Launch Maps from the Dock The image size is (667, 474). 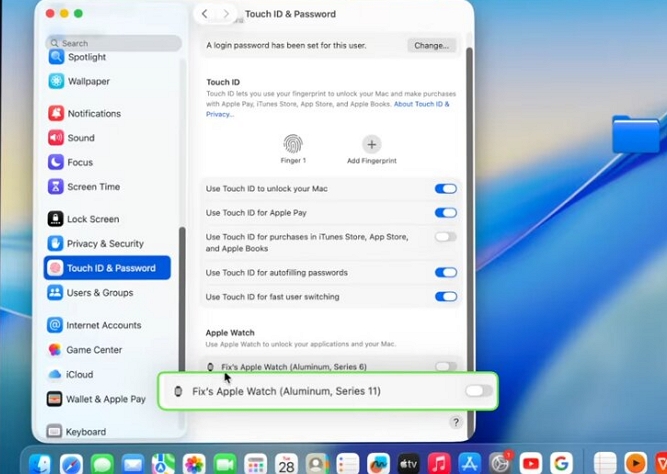tap(163, 464)
